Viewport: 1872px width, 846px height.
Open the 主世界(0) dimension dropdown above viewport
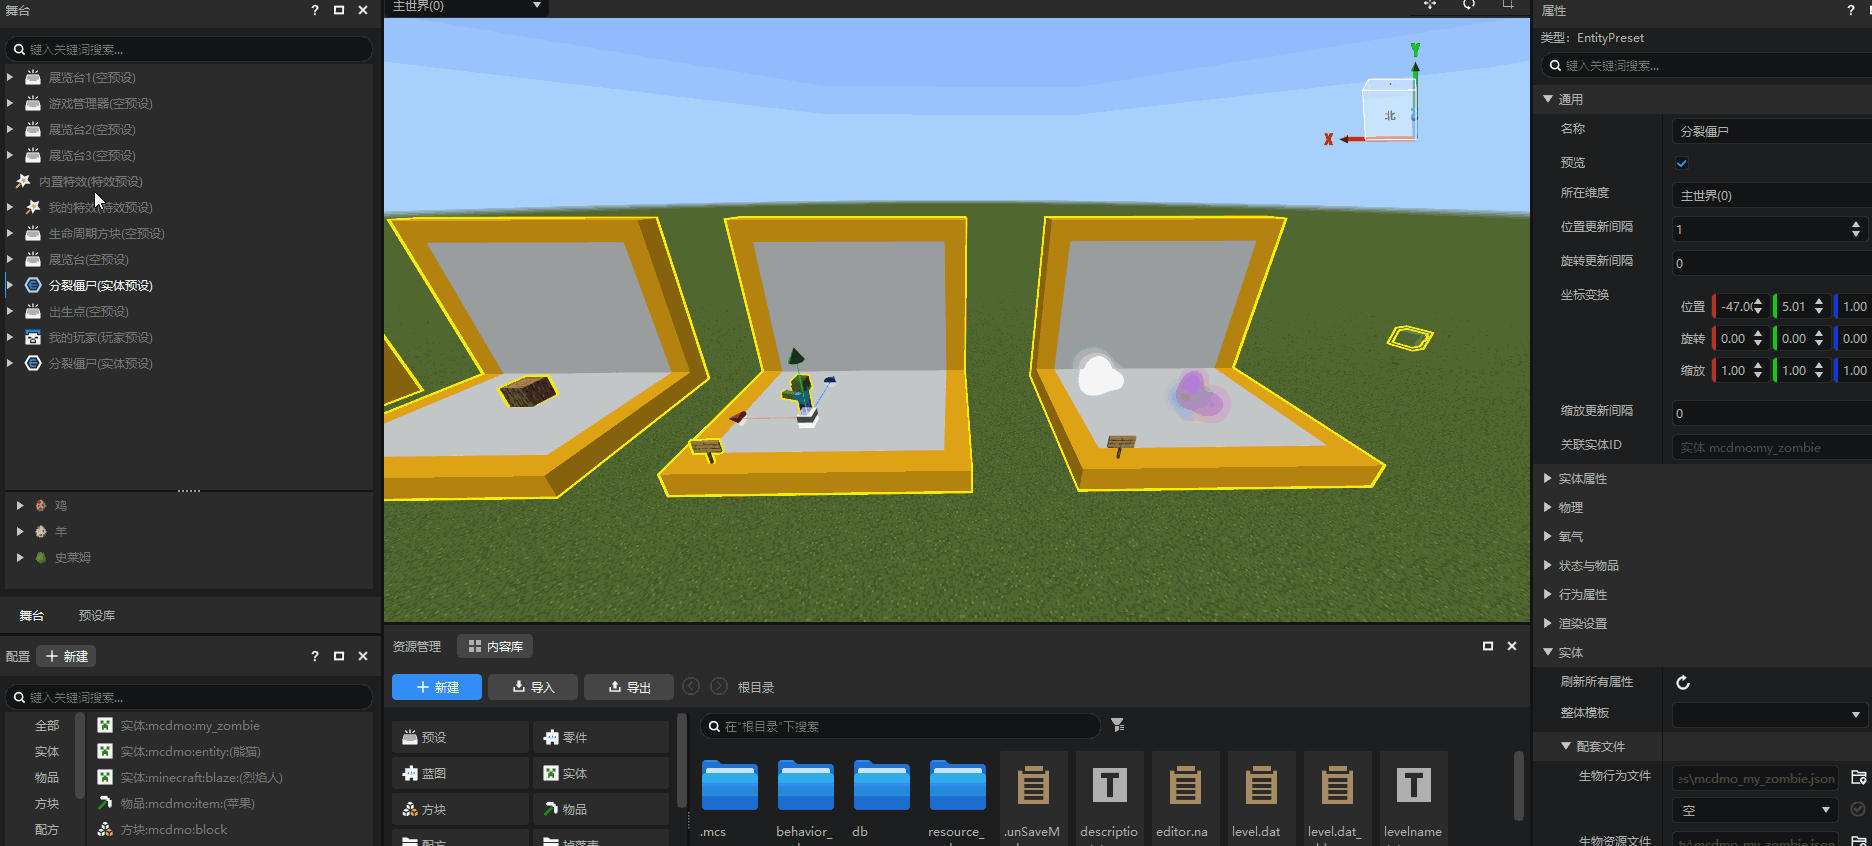pyautogui.click(x=467, y=6)
